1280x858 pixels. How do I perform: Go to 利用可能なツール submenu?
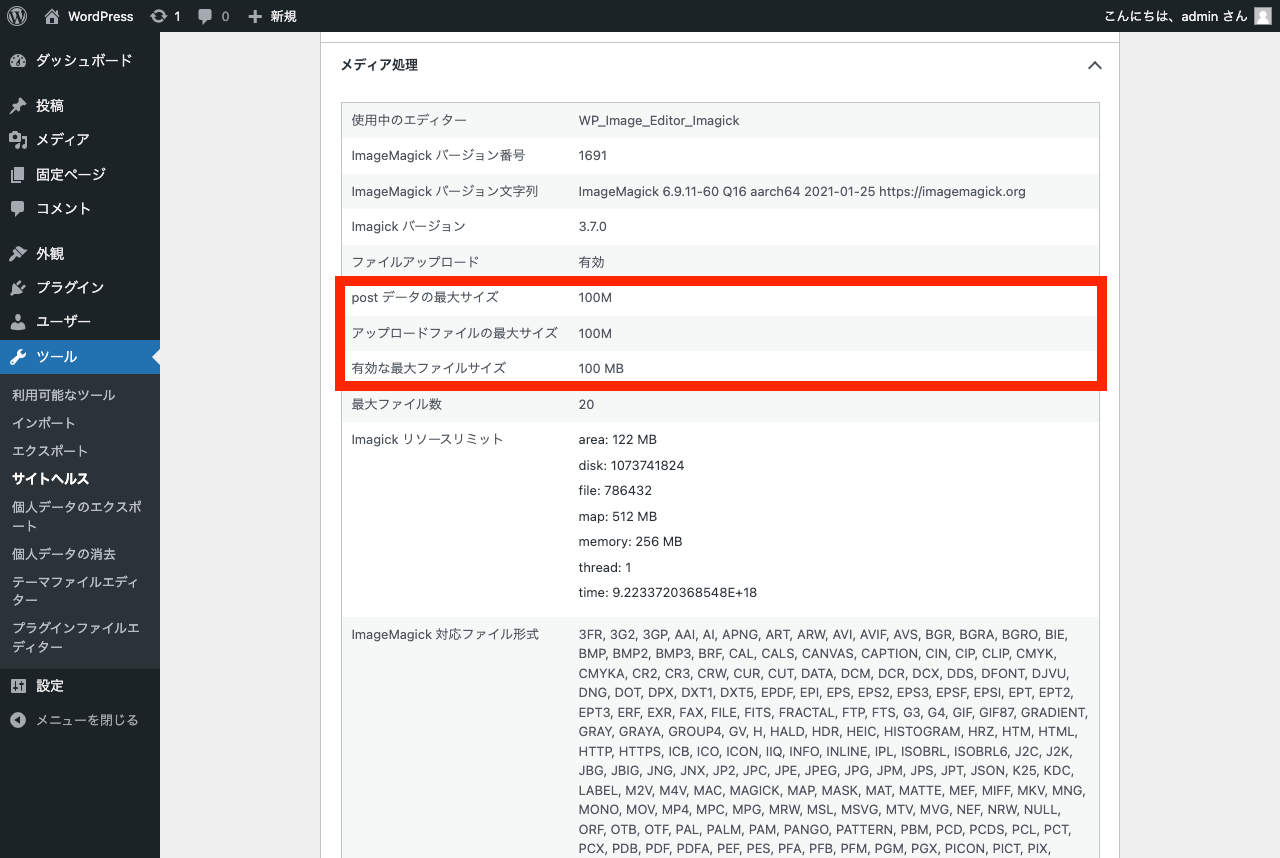(63, 395)
